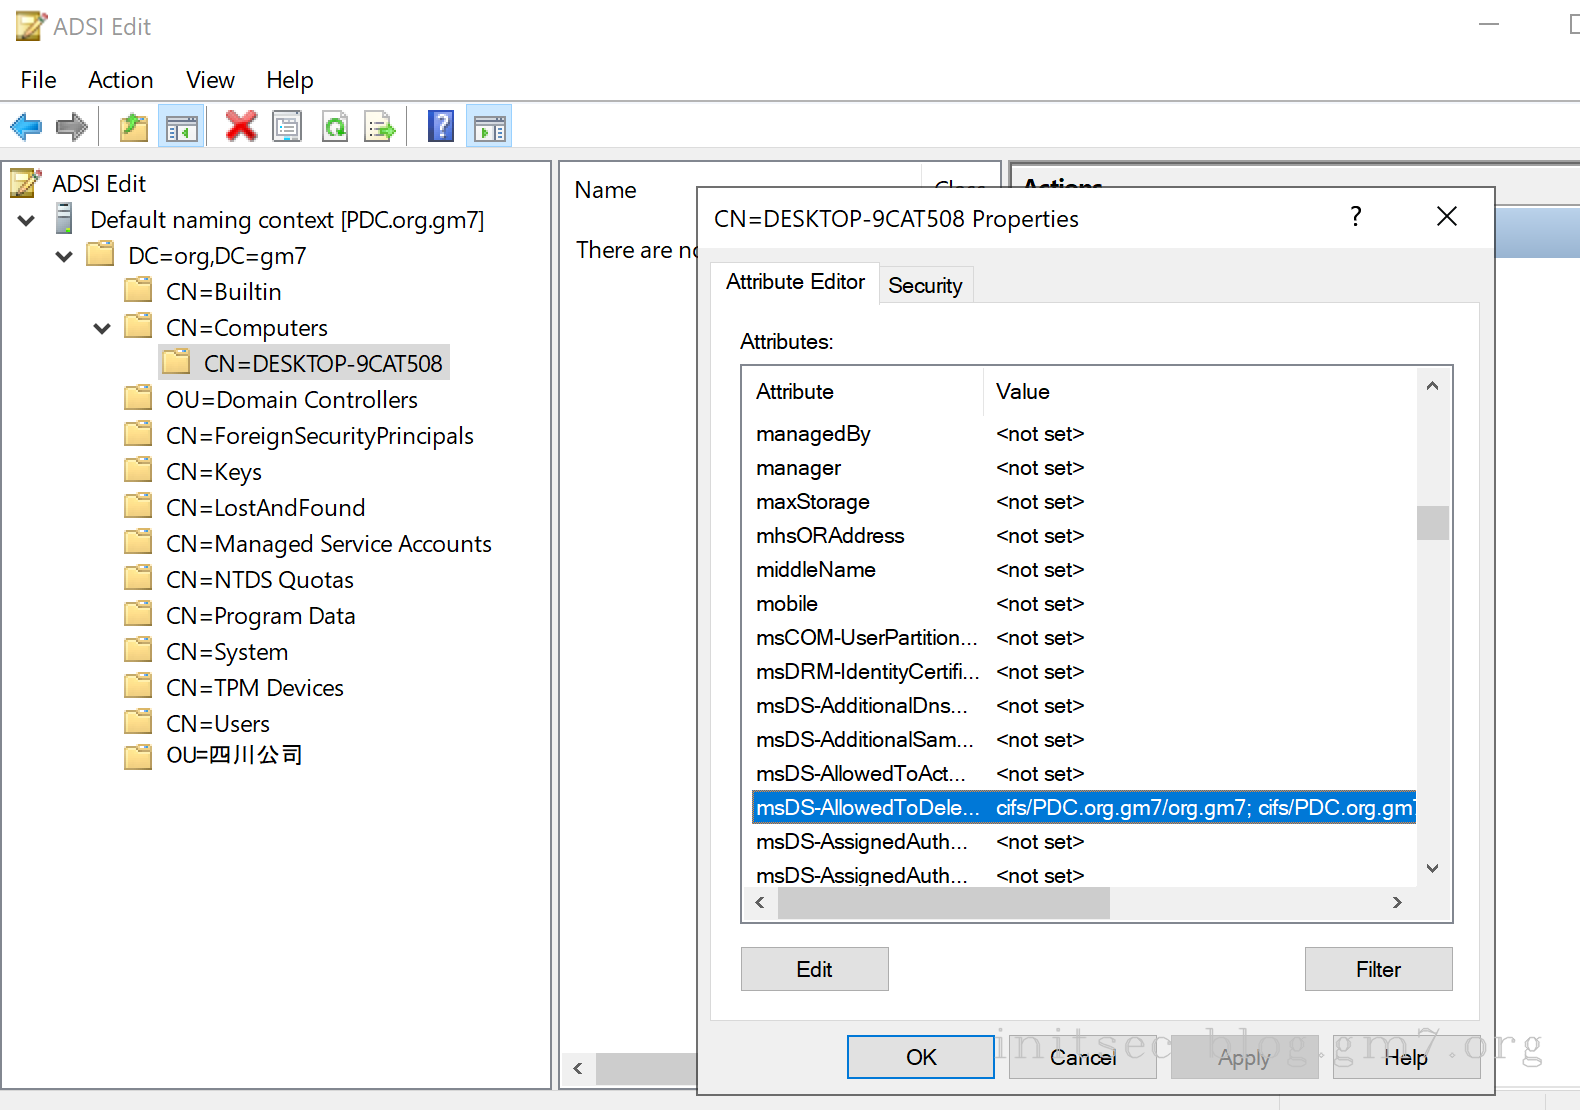Click the attribute list vertical scrollbar thumb
This screenshot has height=1110, width=1580.
(1432, 523)
